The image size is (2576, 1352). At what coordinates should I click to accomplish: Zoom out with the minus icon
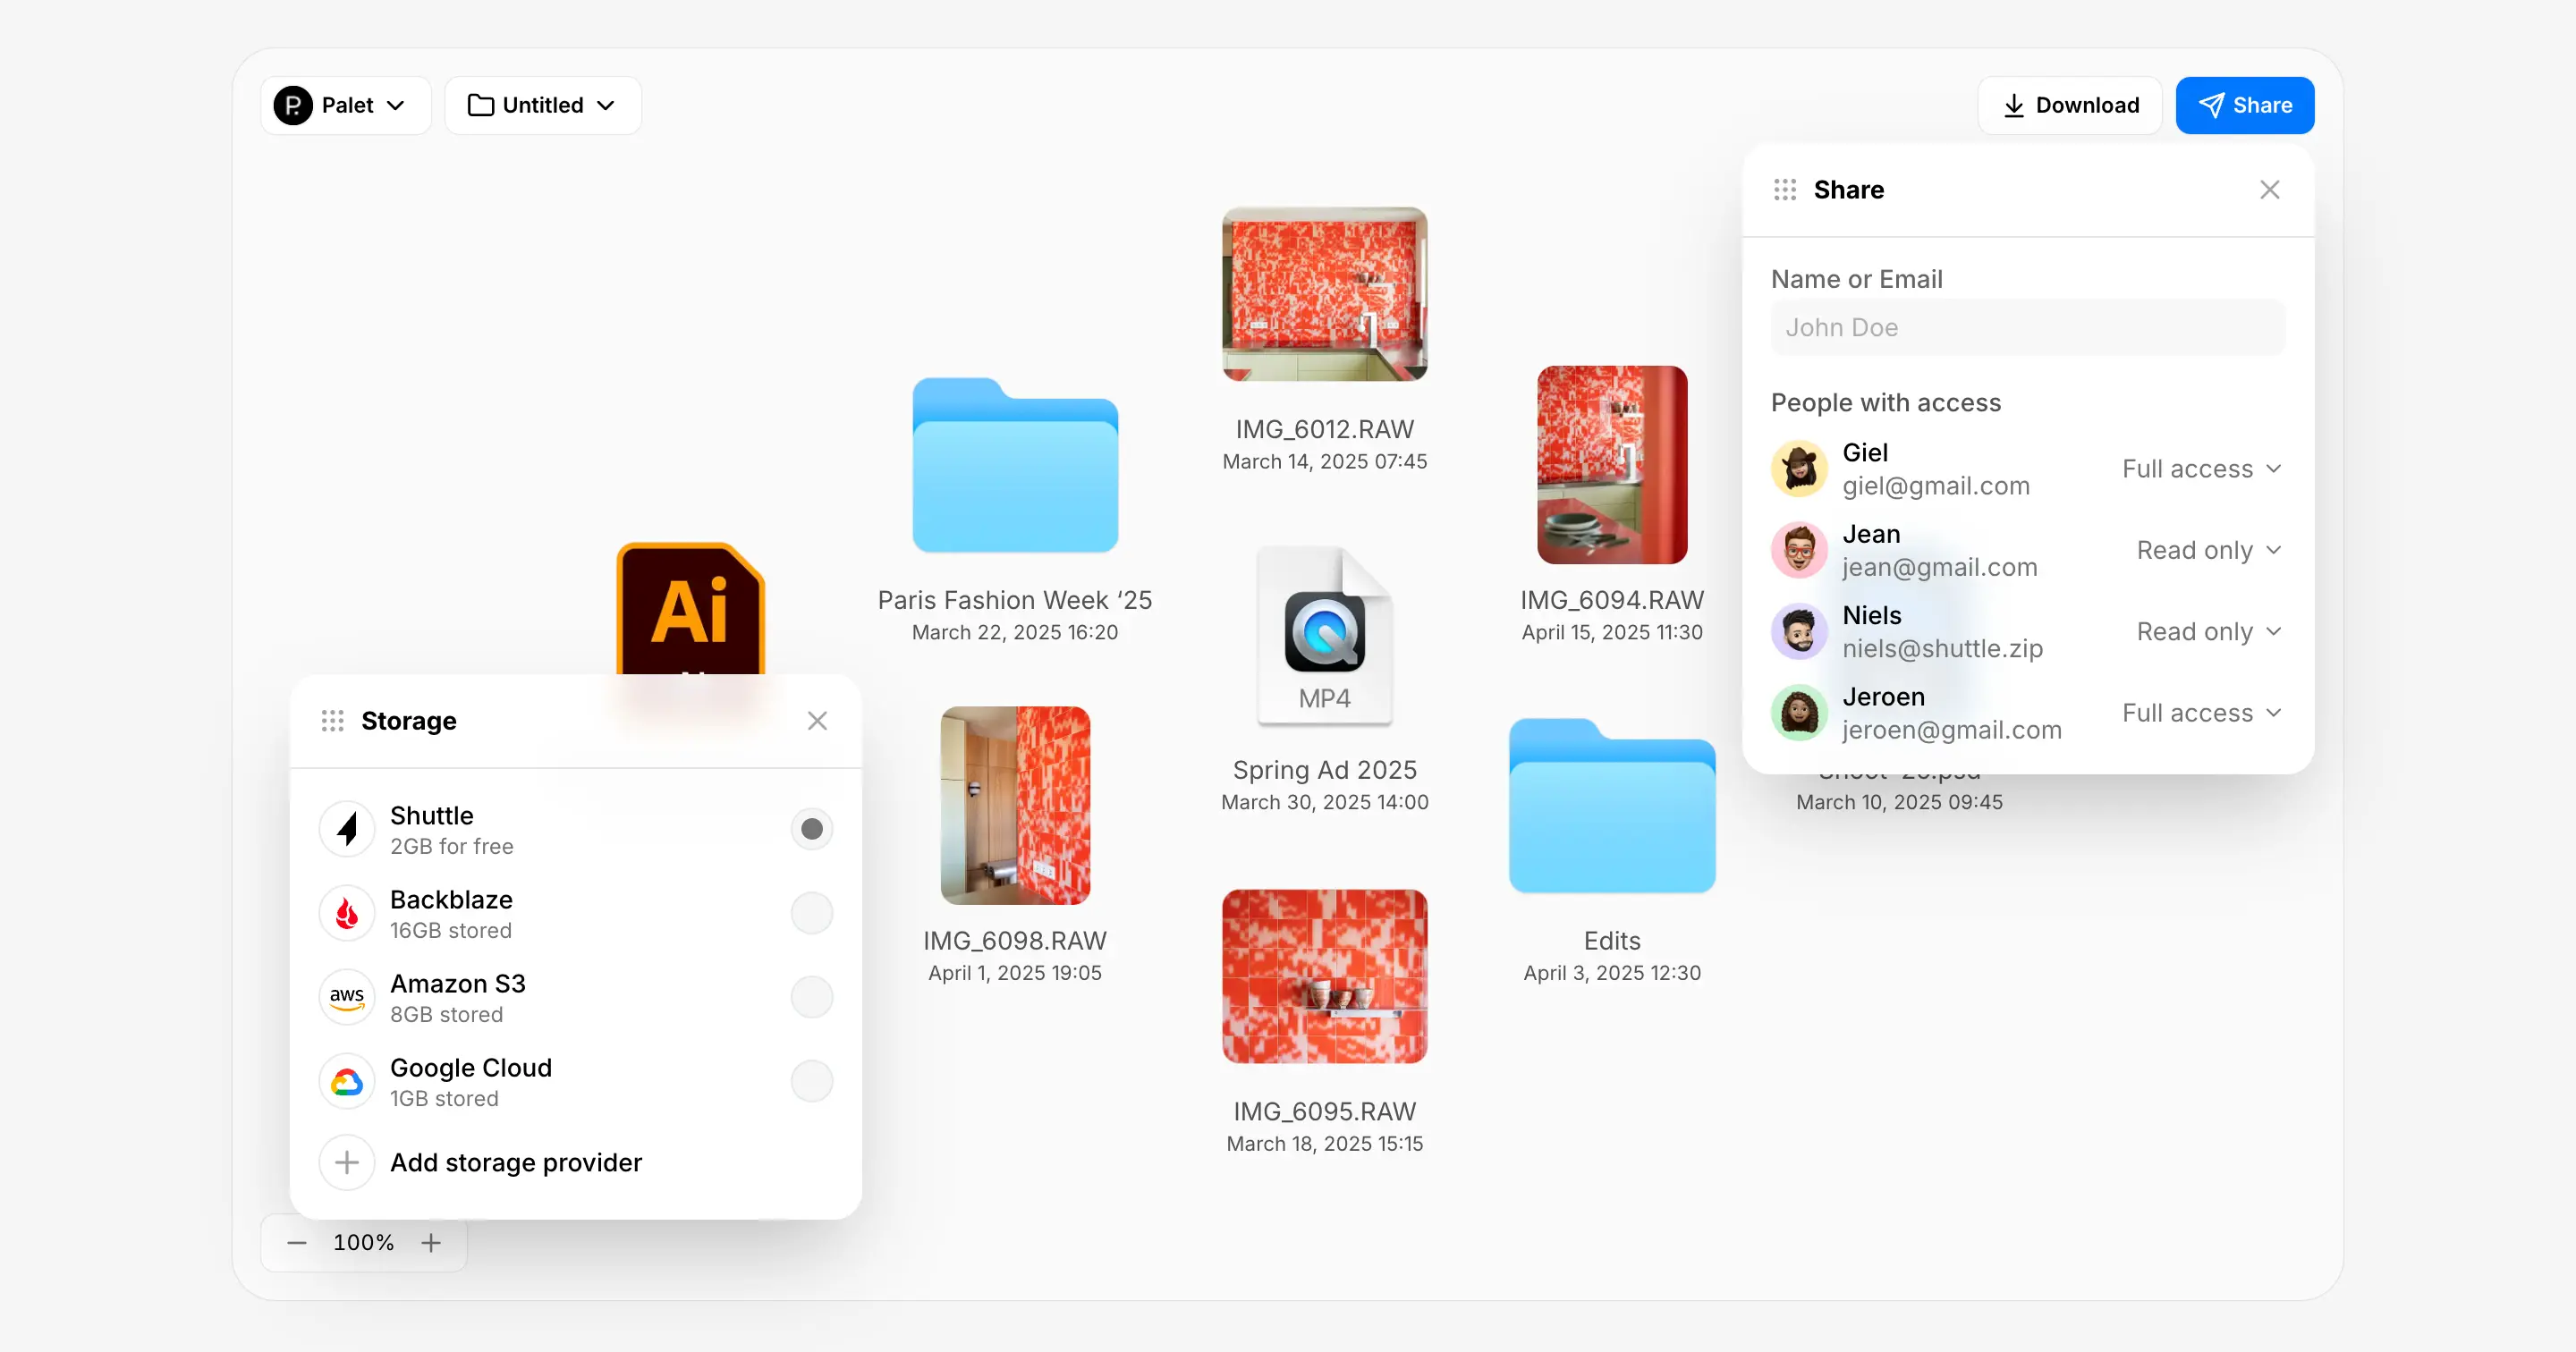pos(297,1242)
